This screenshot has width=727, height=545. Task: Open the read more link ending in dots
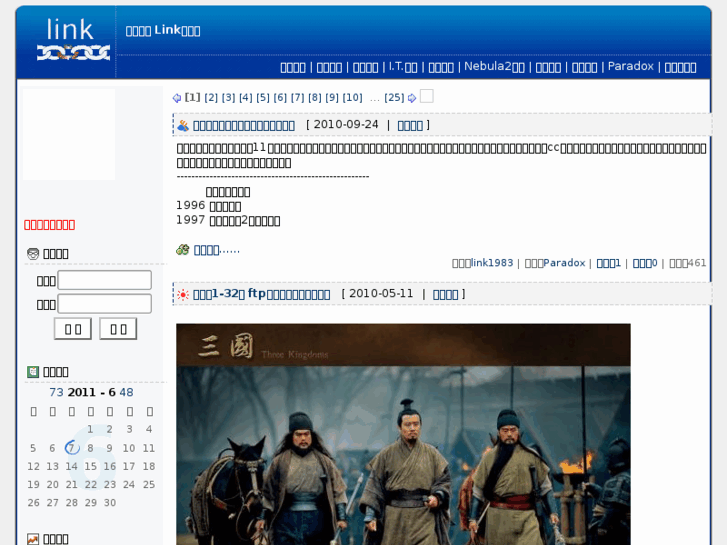click(x=217, y=250)
